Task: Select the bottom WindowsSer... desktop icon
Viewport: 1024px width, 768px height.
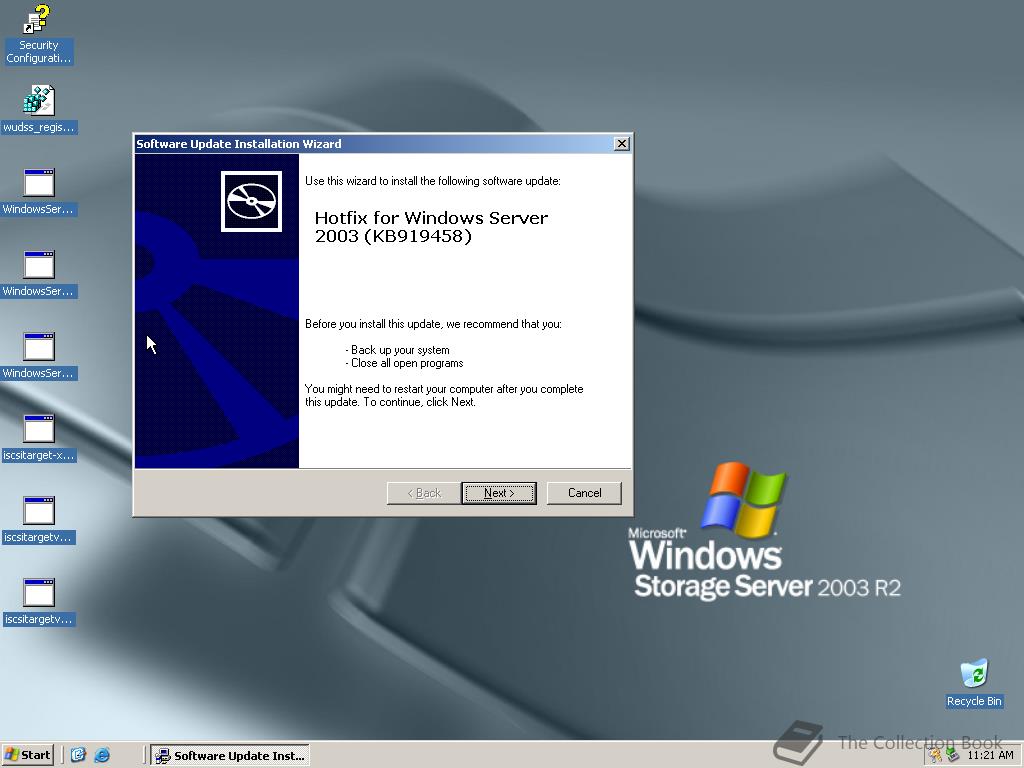Action: (x=38, y=356)
